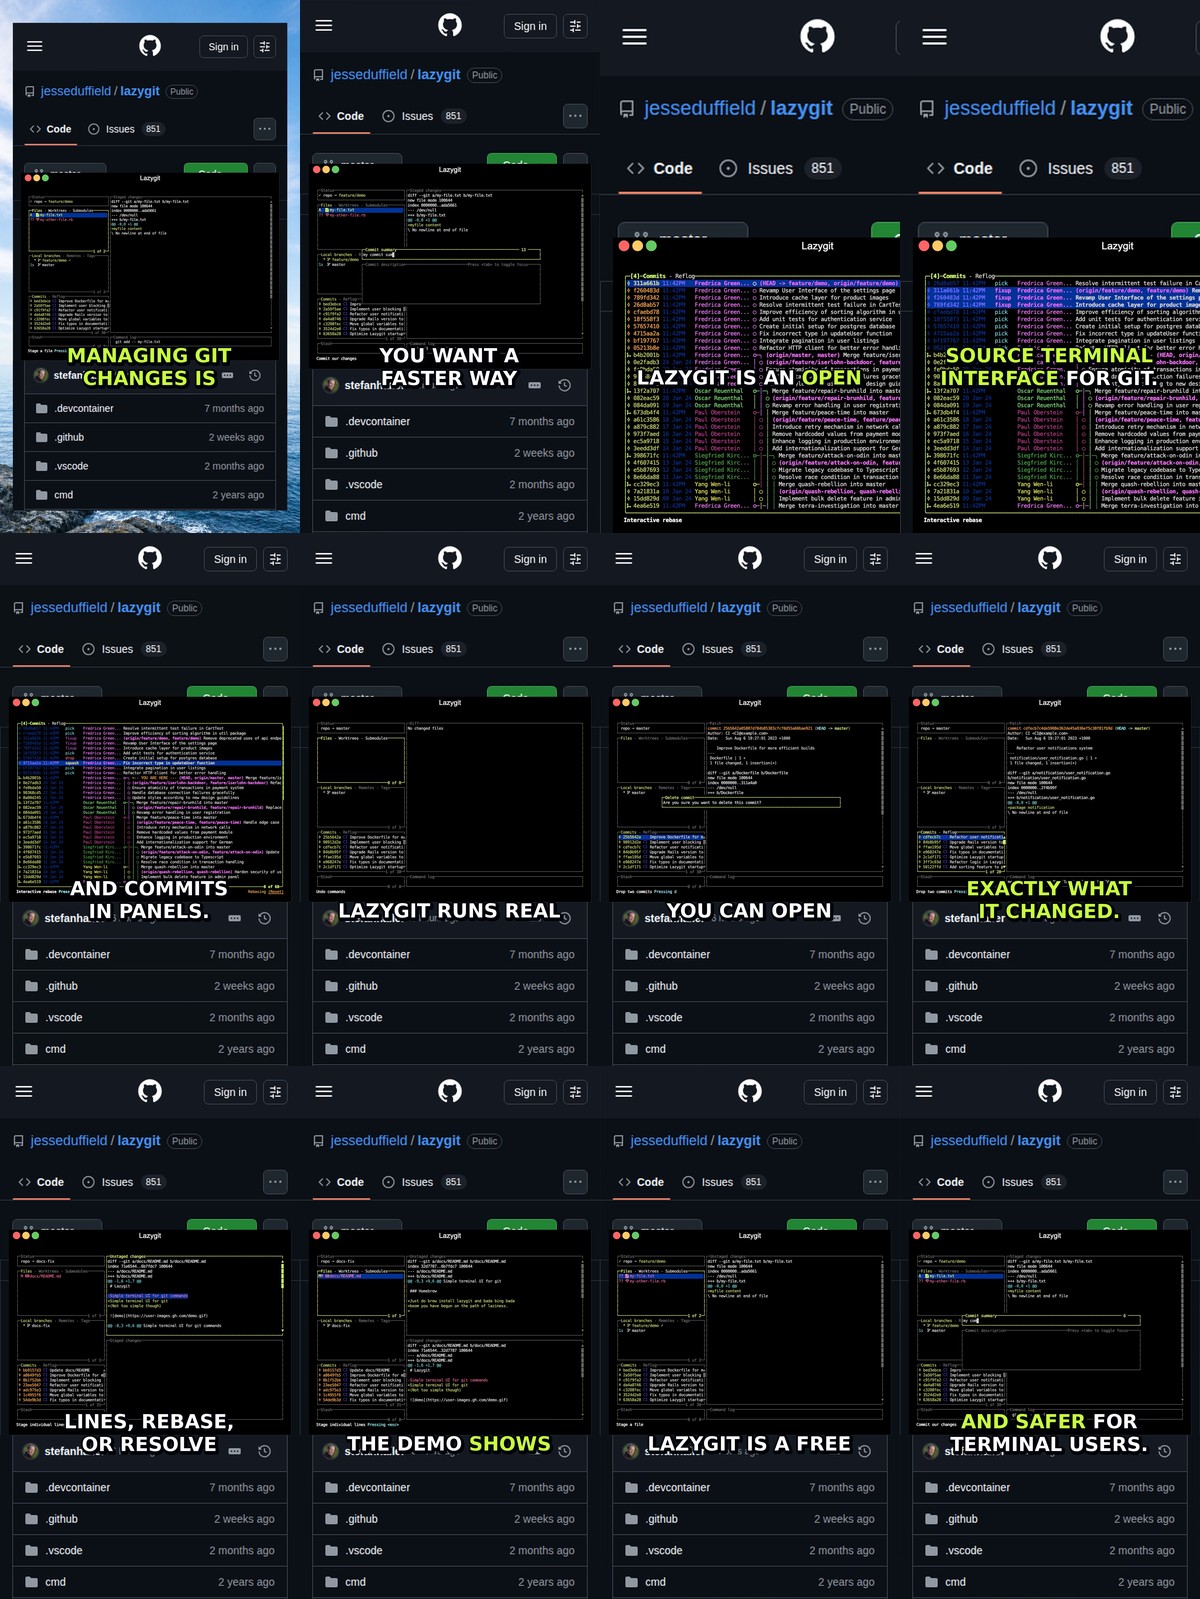Click GitHub logo in 'YOU WANT A FASTER WAY' frame
This screenshot has width=1200, height=1599.
coord(450,25)
